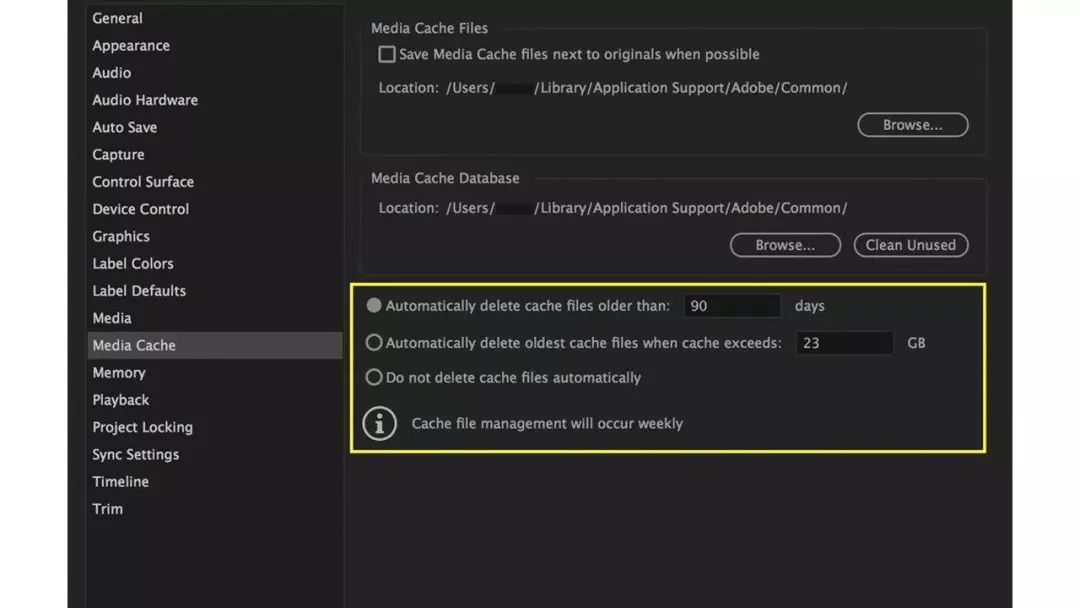Go to Appearance preferences
This screenshot has height=608, width=1080.
click(131, 45)
